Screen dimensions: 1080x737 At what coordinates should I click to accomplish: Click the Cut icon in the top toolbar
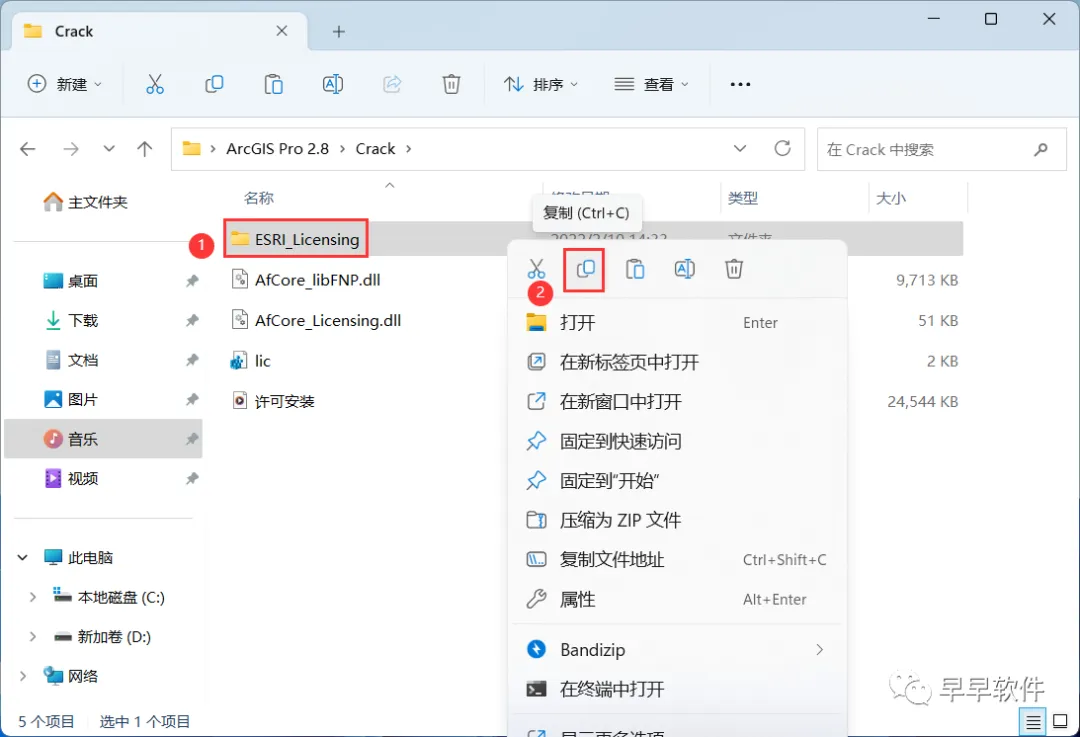[155, 84]
